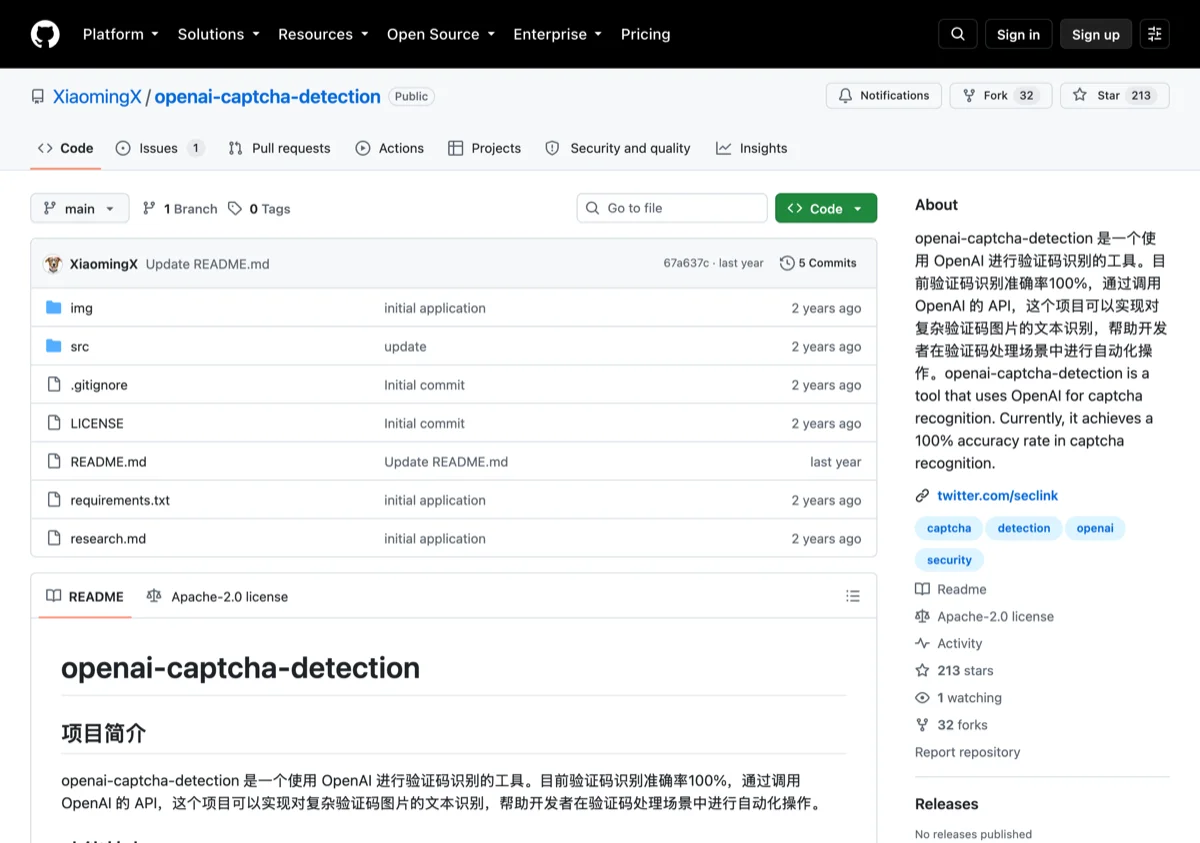Screen dimensions: 1200x843
Task: Open the 5 Commits history link
Action: (818, 263)
